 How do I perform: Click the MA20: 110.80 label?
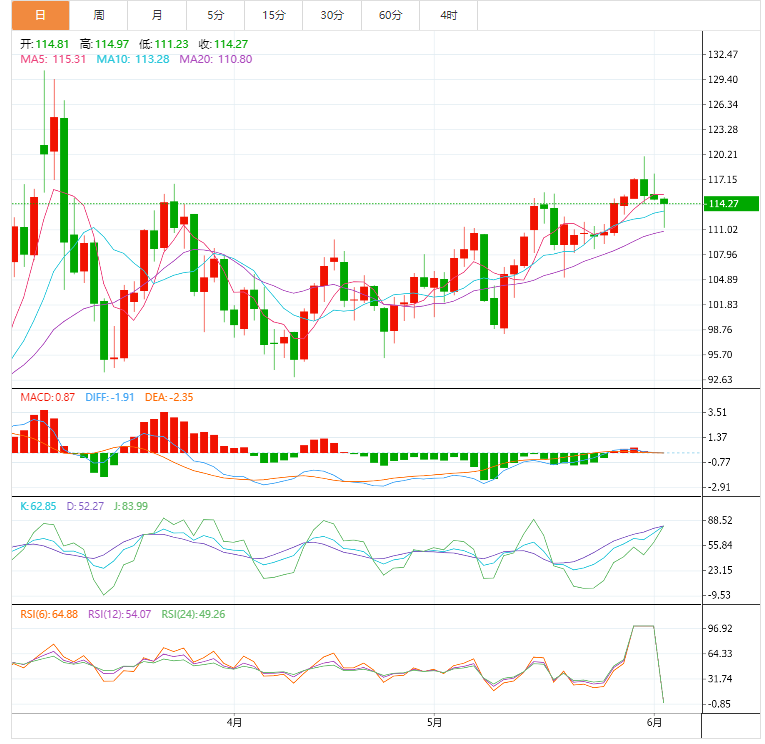pyautogui.click(x=216, y=60)
